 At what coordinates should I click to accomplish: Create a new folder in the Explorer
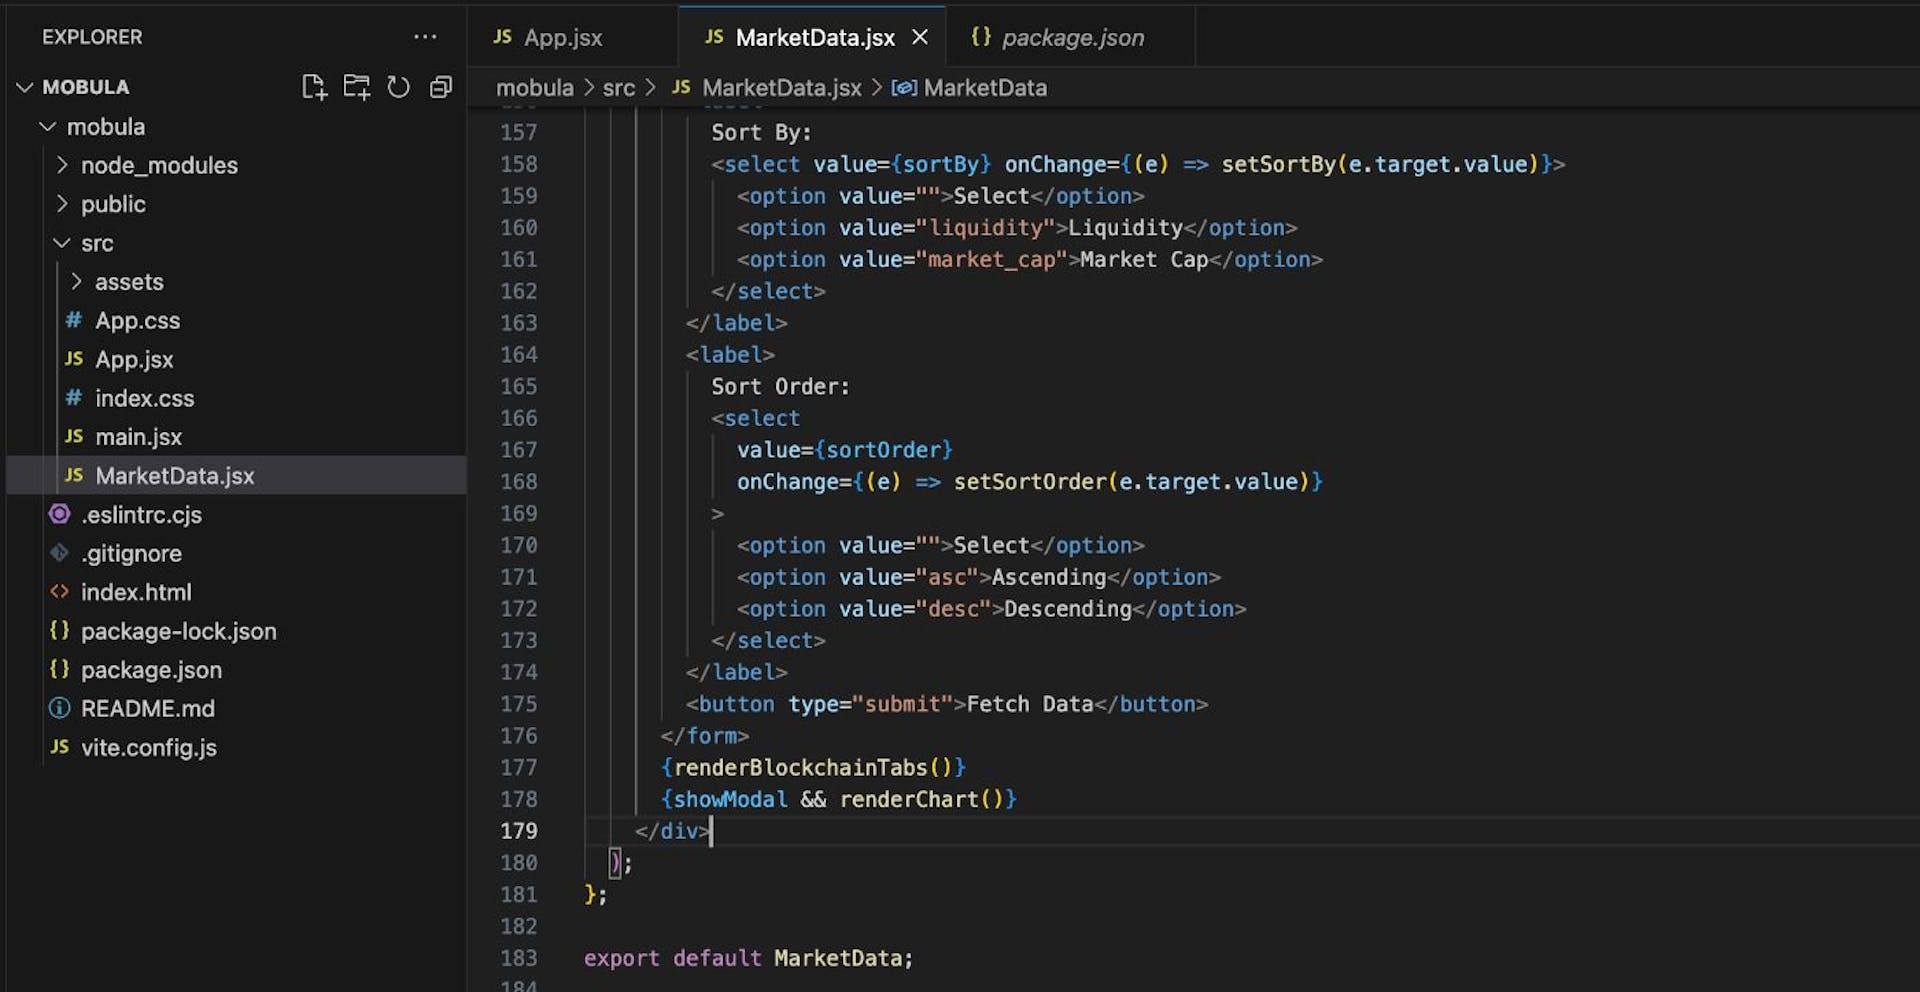tap(356, 87)
